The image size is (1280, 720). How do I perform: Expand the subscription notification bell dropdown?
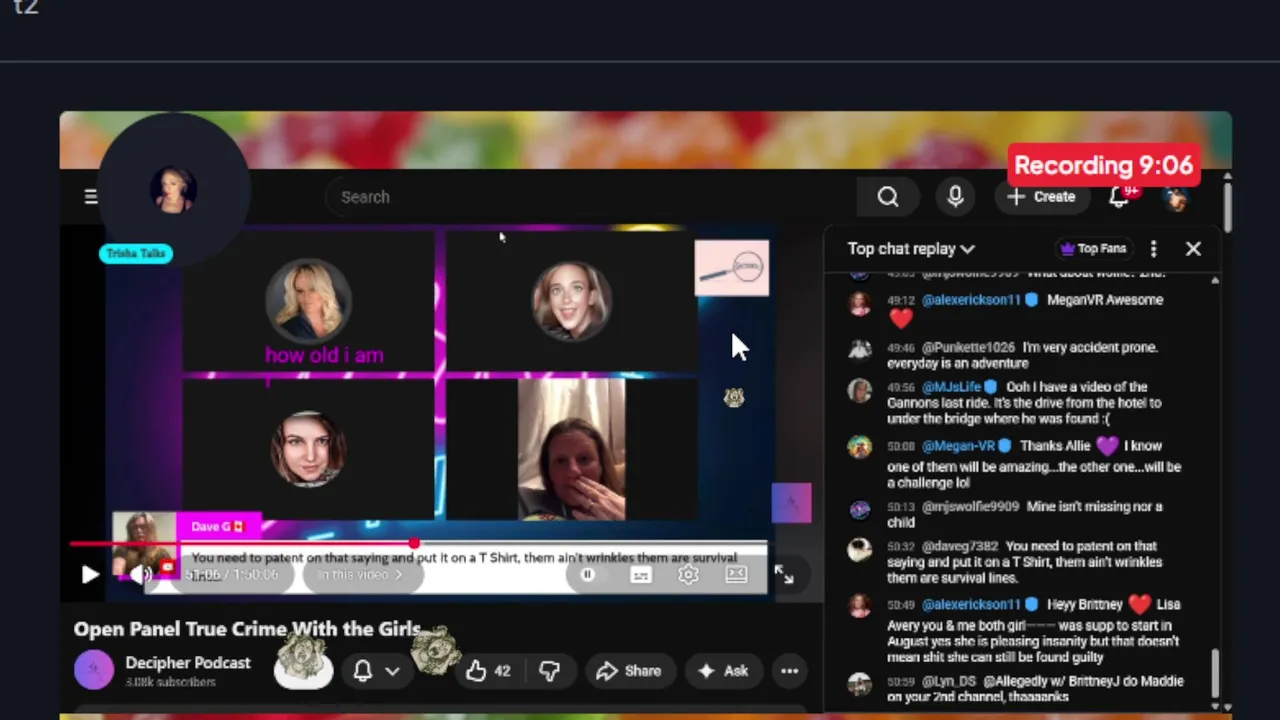click(376, 671)
